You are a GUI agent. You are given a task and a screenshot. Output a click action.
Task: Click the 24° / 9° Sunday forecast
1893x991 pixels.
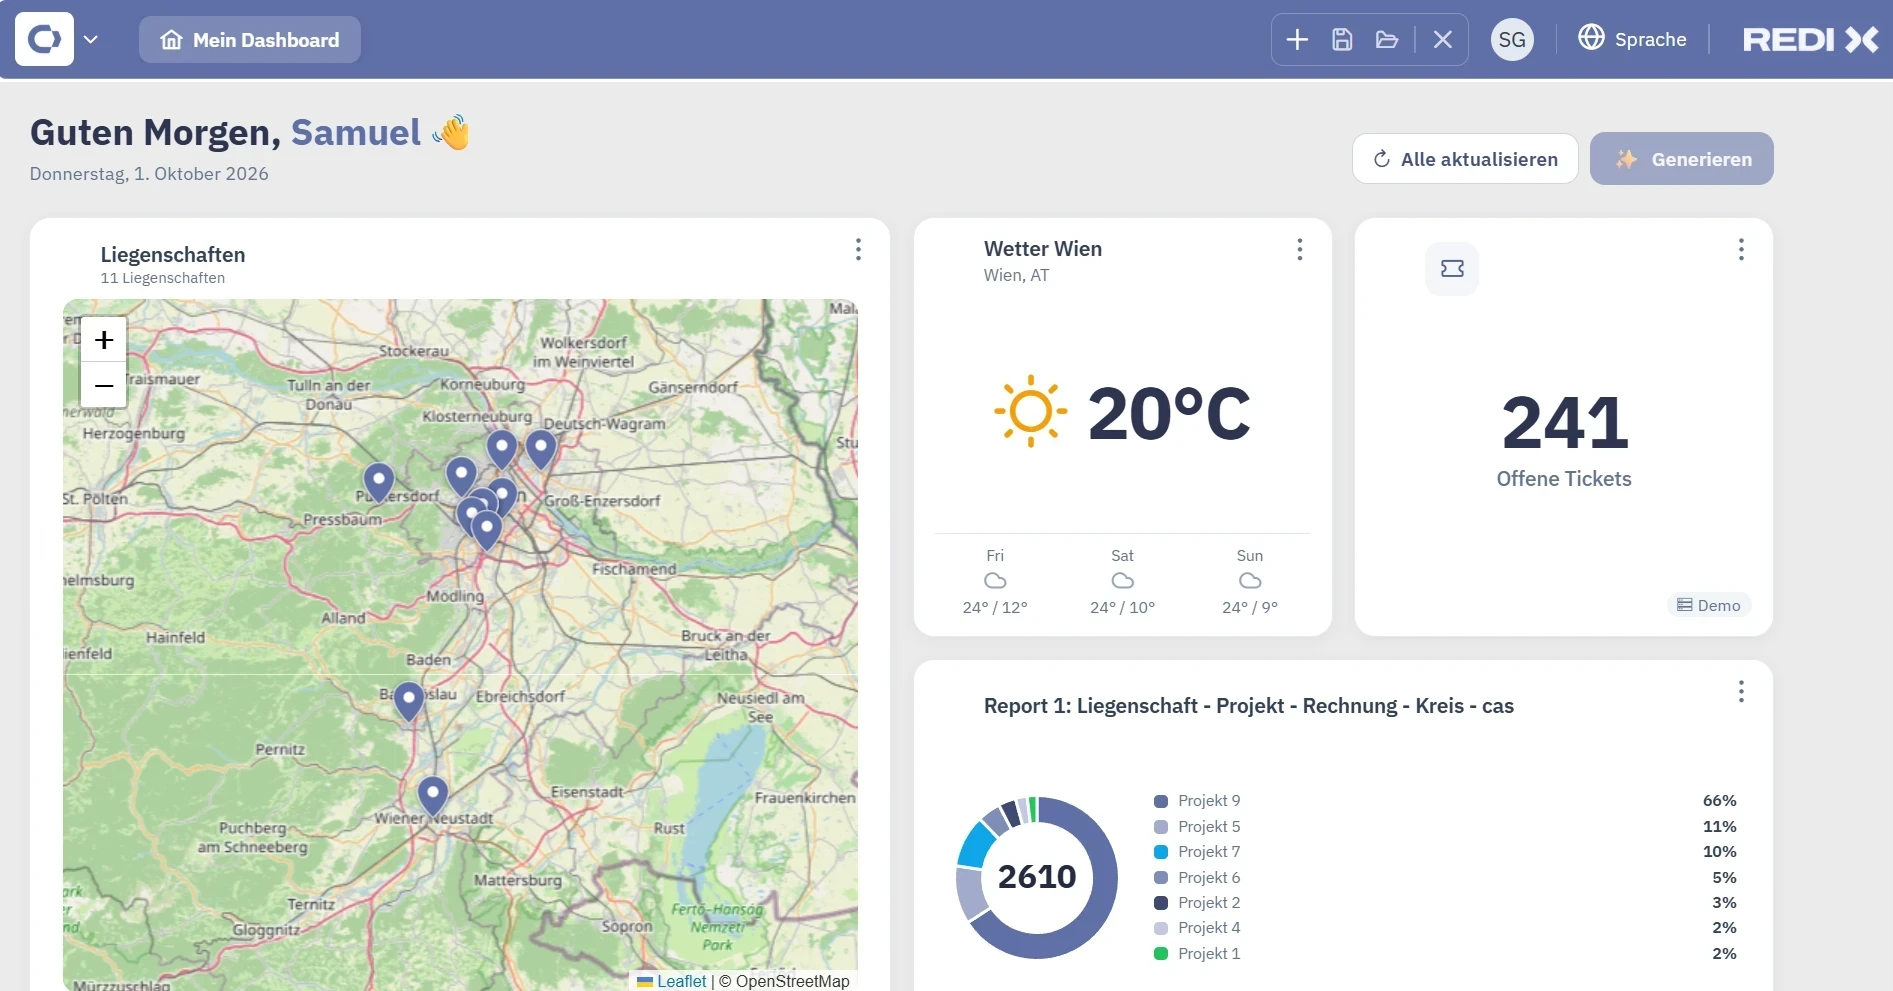pyautogui.click(x=1250, y=607)
